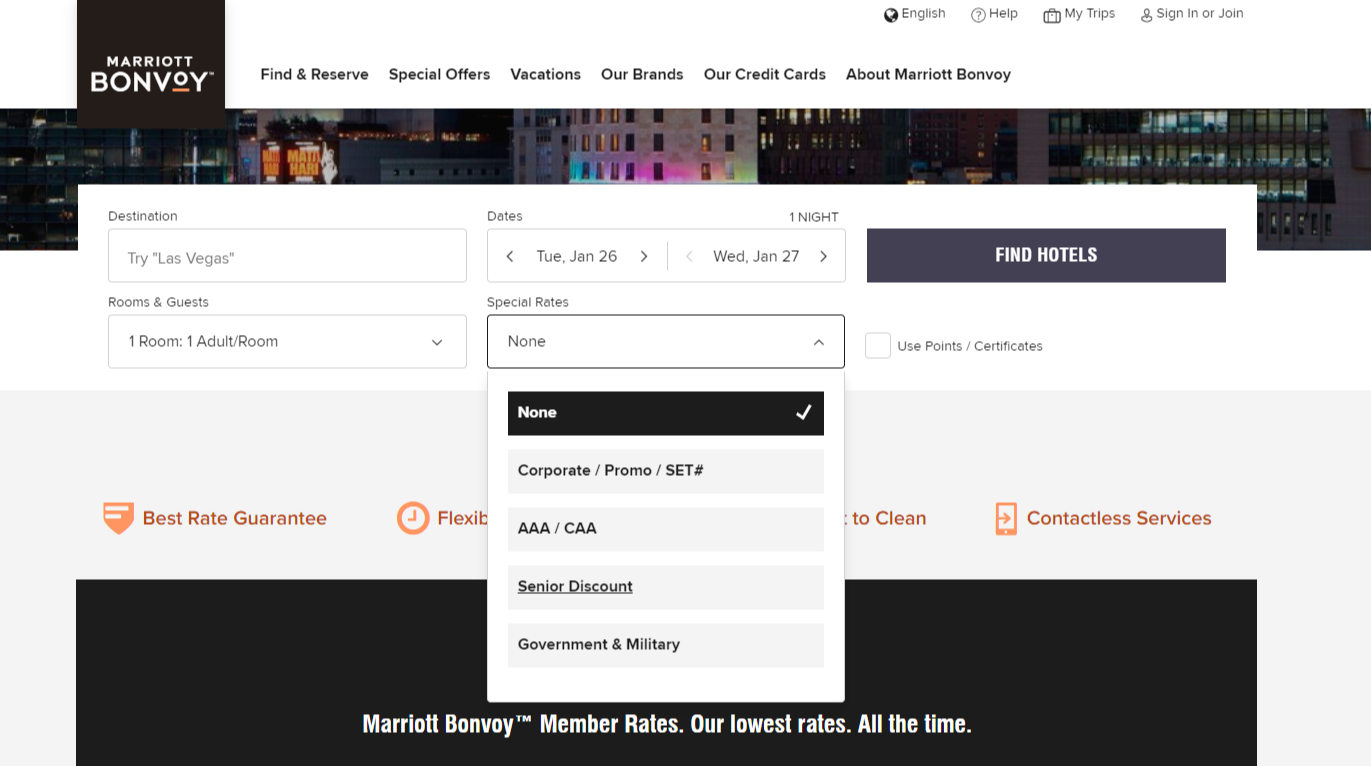This screenshot has height=766, width=1371.
Task: Click the question mark Help icon
Action: point(978,15)
